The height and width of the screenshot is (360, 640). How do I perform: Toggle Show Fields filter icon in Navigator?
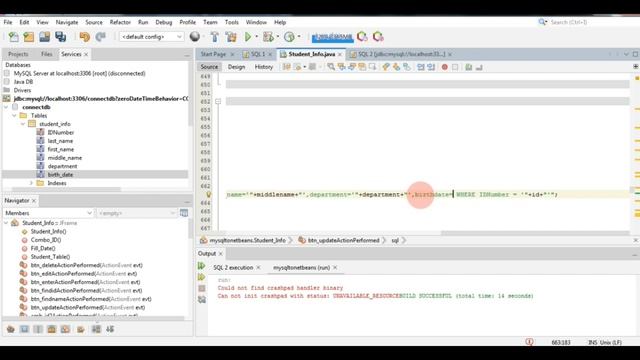(x=24, y=329)
